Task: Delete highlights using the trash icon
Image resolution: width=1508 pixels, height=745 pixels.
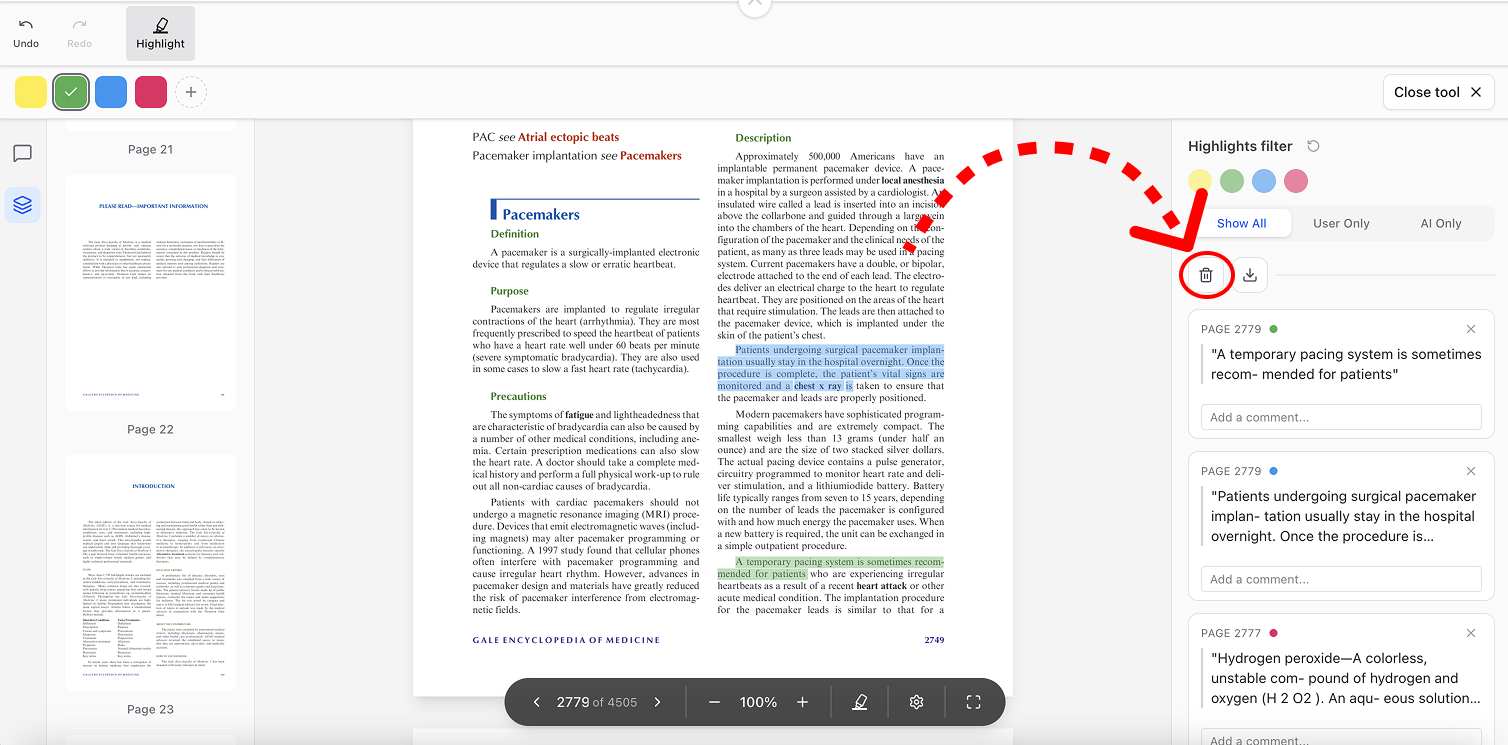Action: pyautogui.click(x=1206, y=274)
